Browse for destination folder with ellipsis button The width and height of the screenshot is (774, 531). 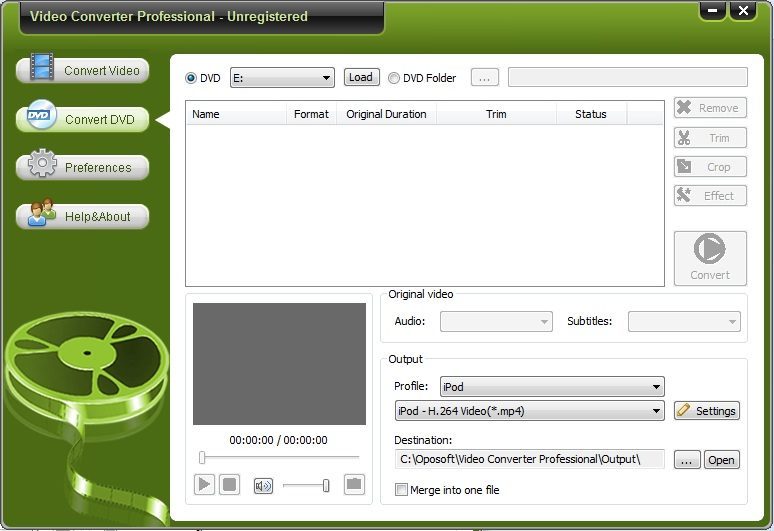[687, 459]
